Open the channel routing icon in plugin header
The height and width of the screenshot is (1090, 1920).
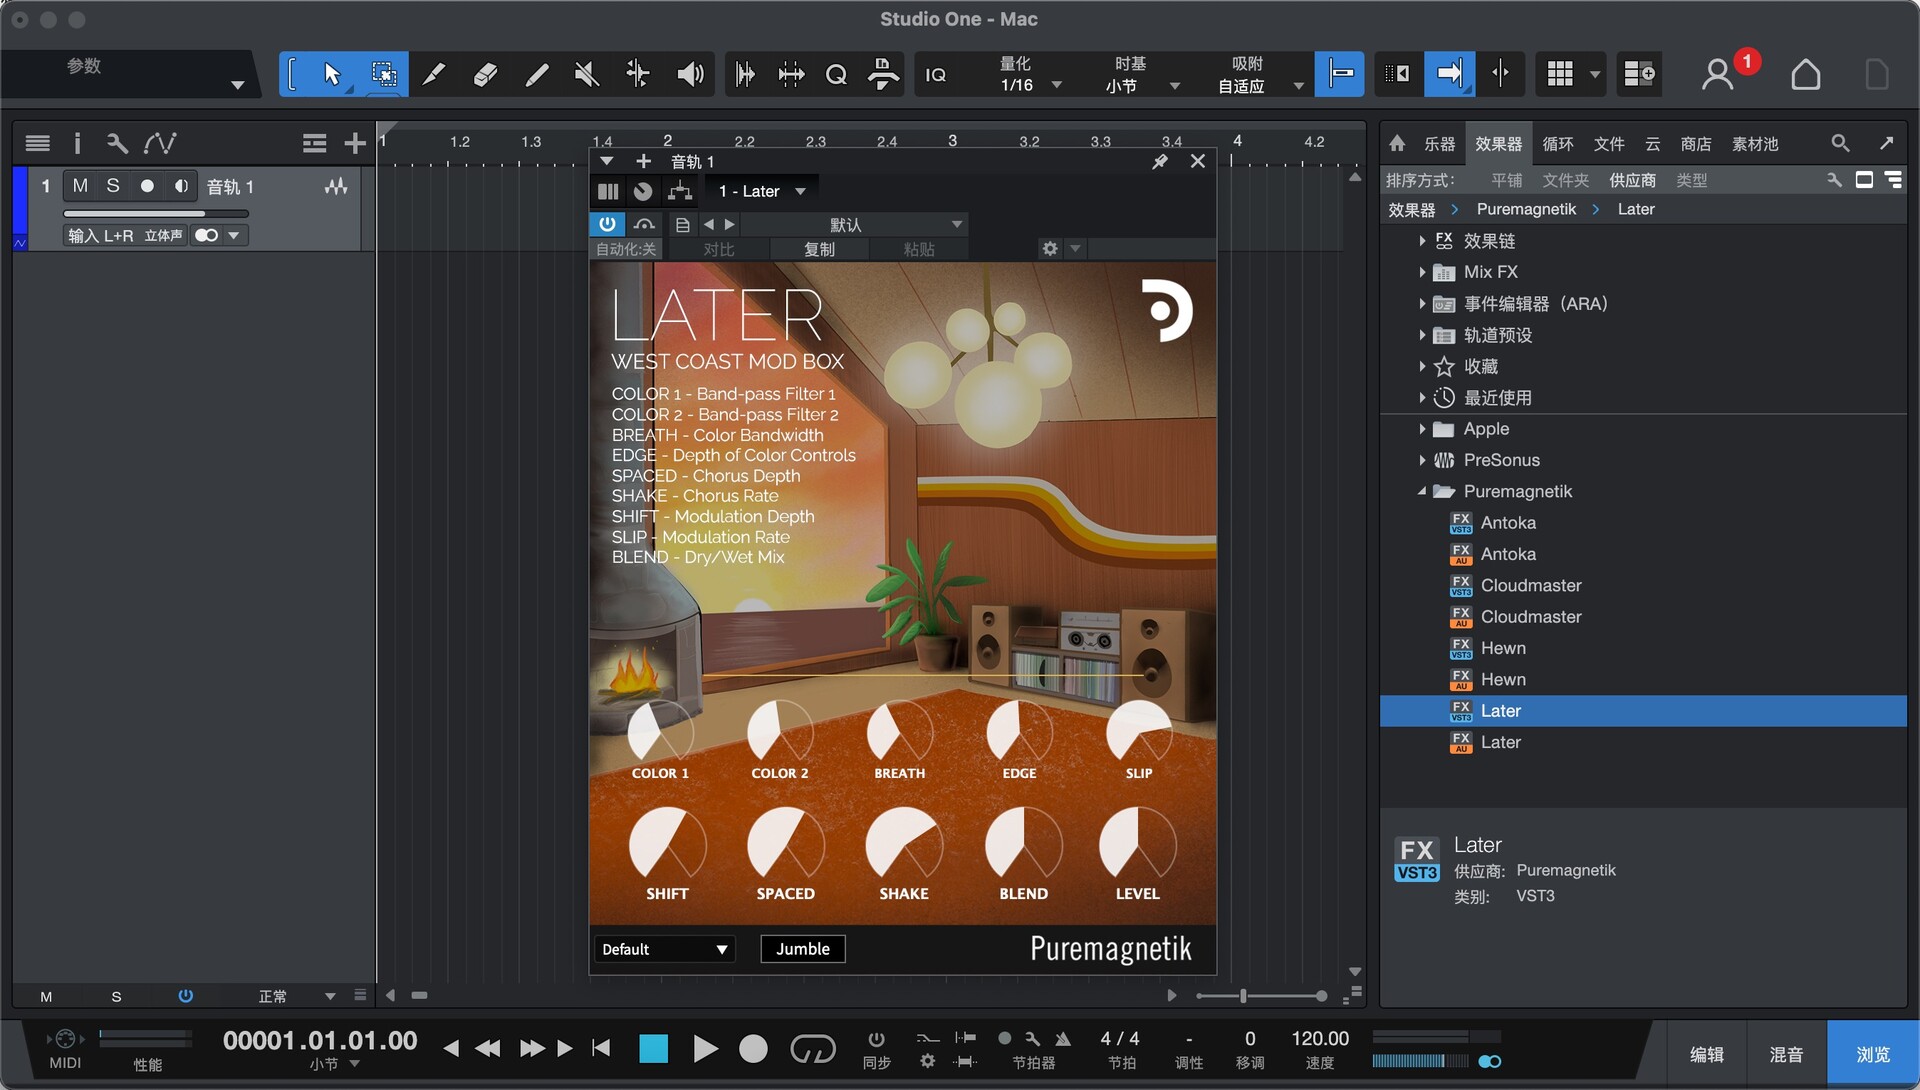[680, 191]
